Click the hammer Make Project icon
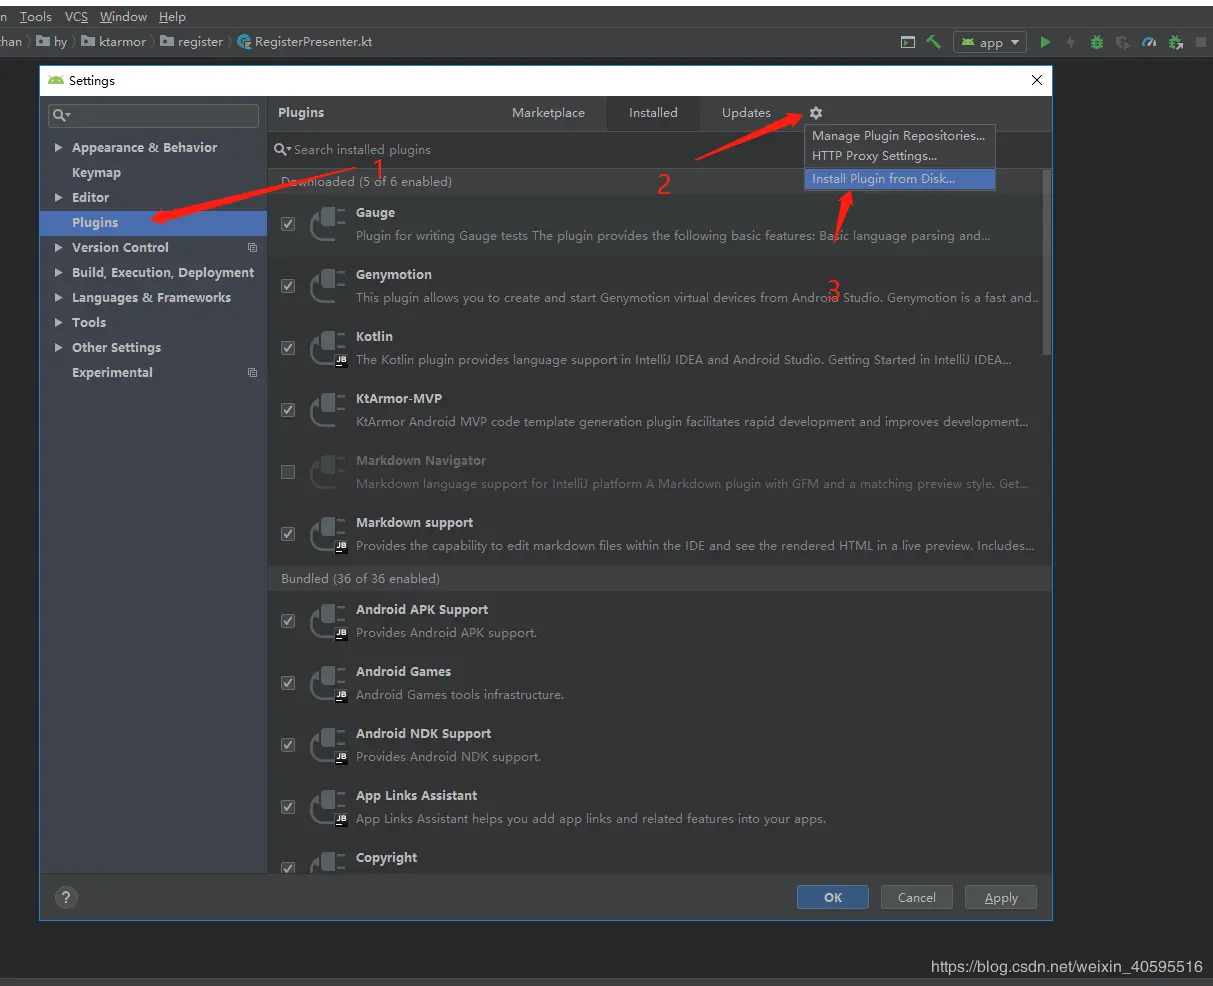 [933, 42]
